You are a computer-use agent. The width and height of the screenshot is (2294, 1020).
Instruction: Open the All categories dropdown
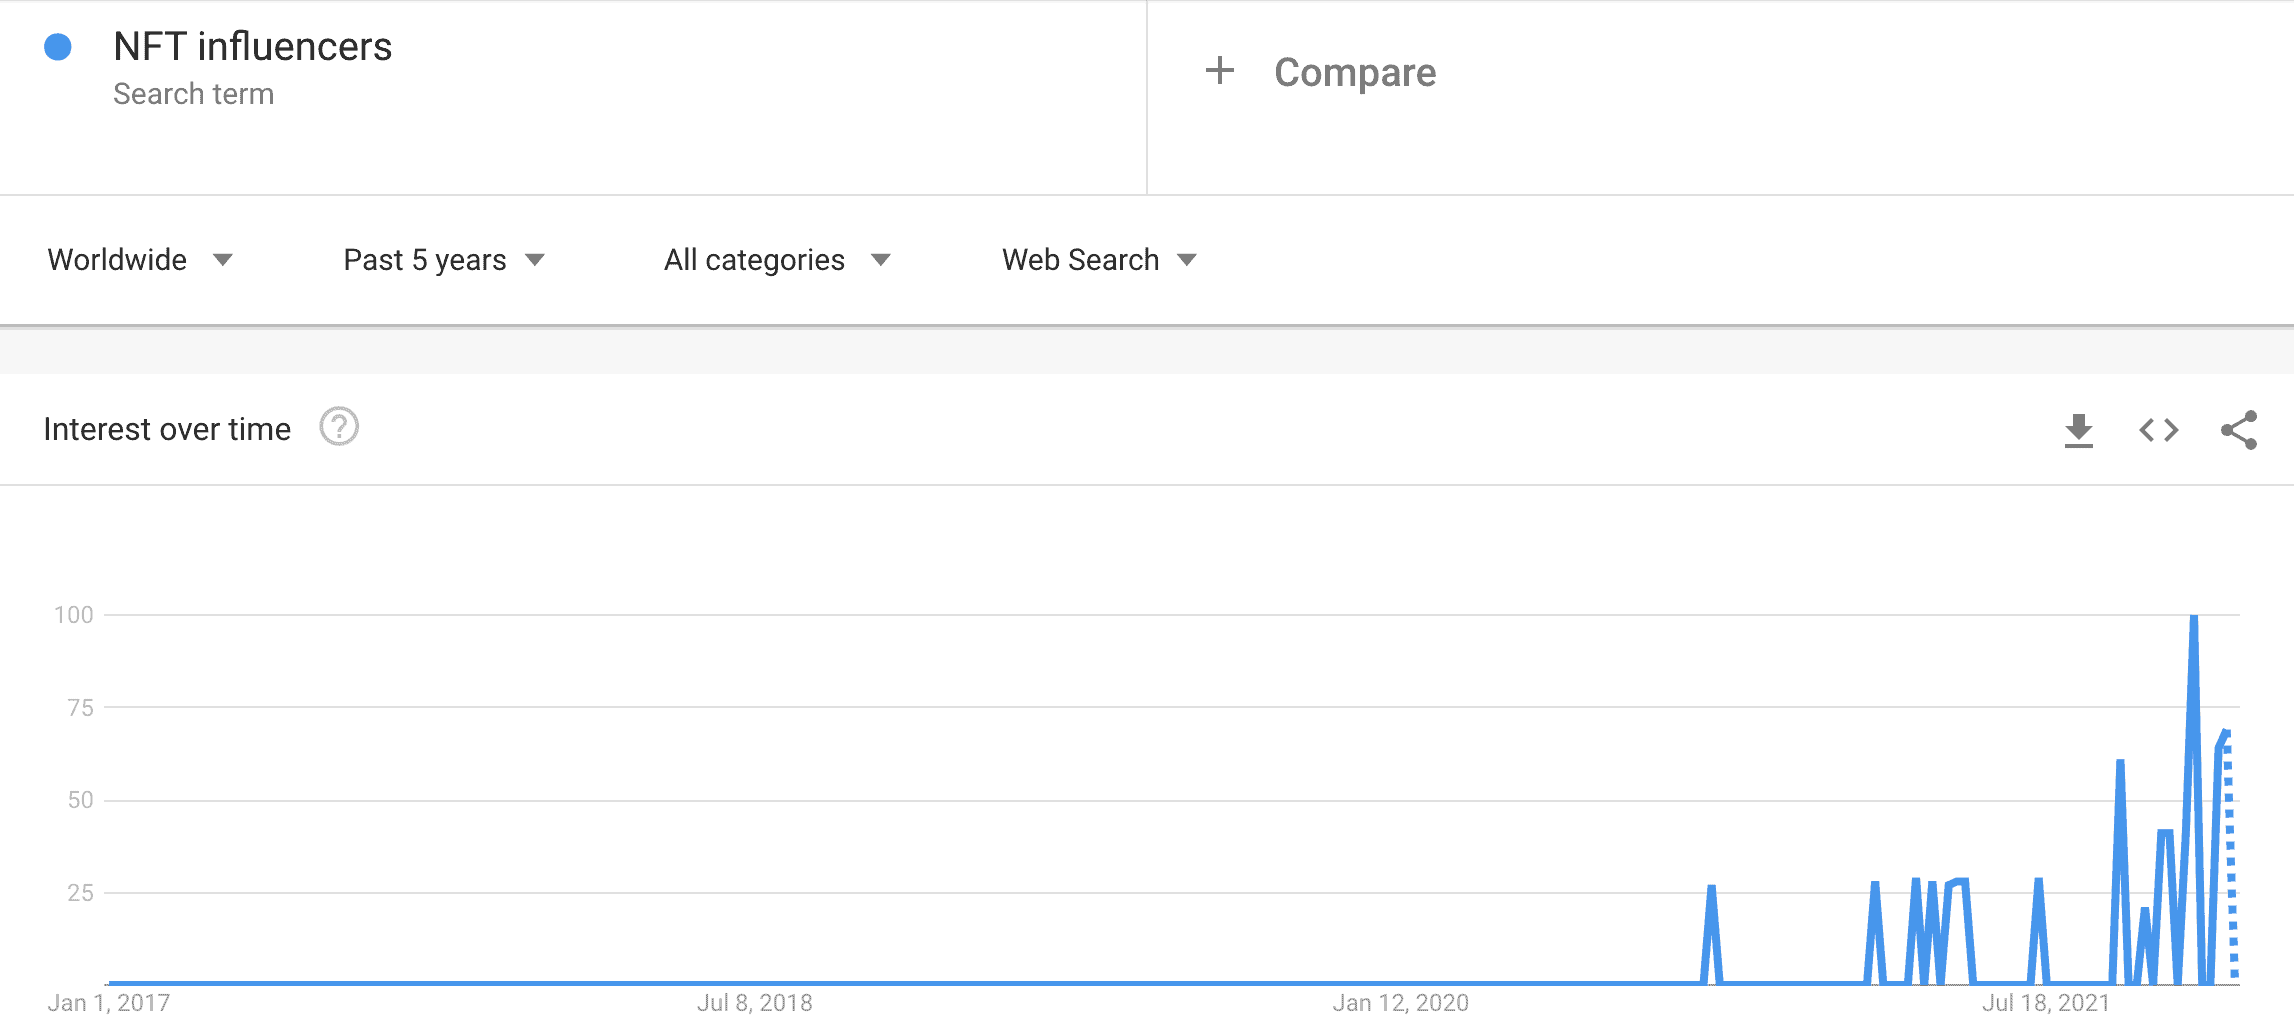click(x=777, y=260)
